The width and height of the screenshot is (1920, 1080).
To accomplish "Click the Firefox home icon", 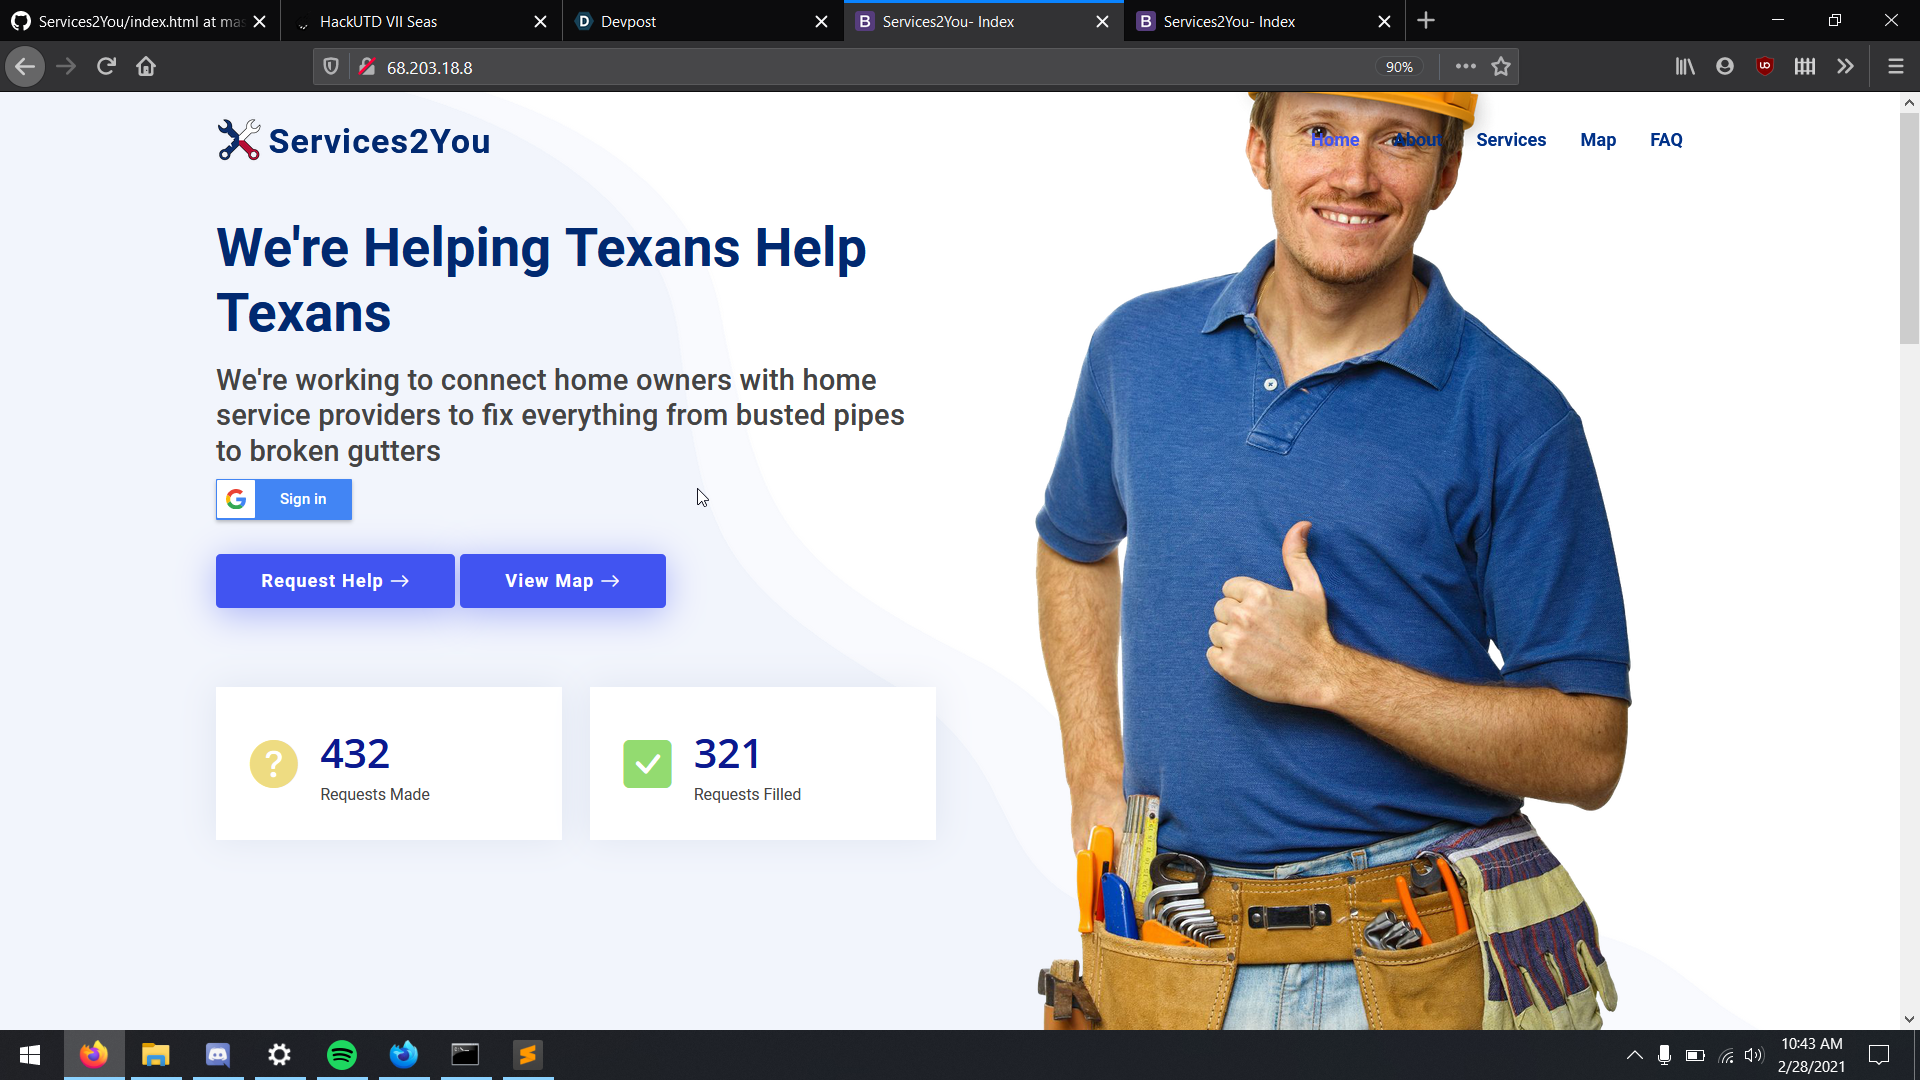I will (146, 67).
